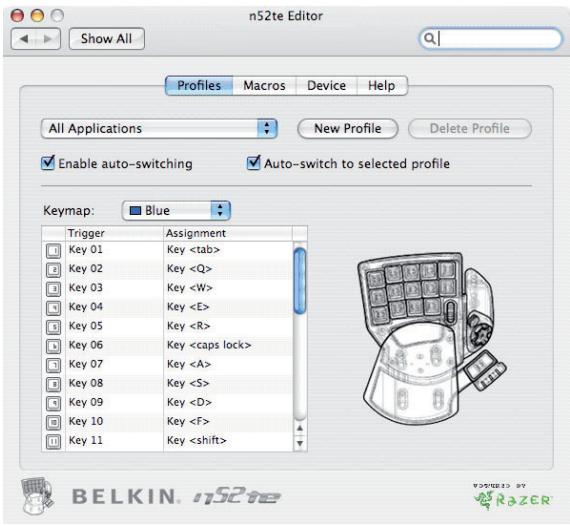
Task: Click the Key 05 row icon
Action: [x=54, y=327]
